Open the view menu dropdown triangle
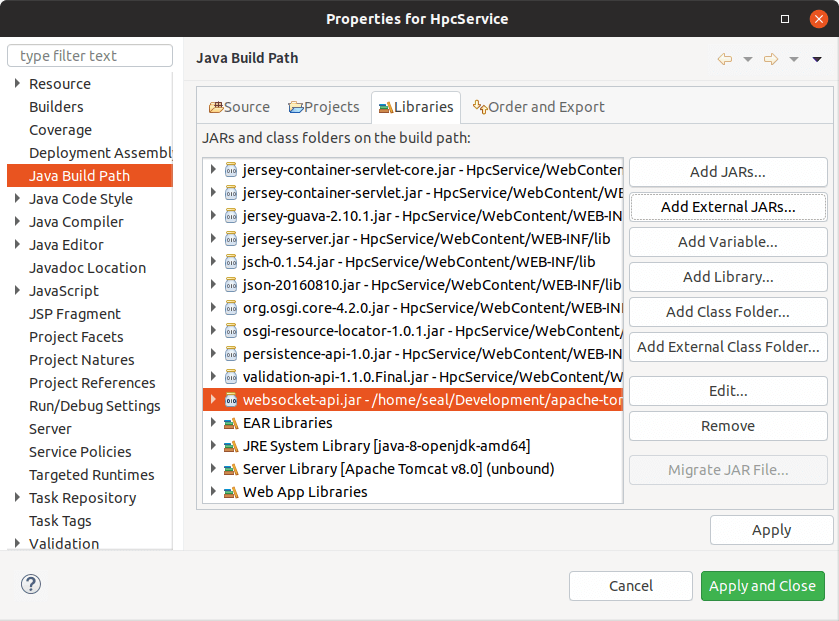 817,59
